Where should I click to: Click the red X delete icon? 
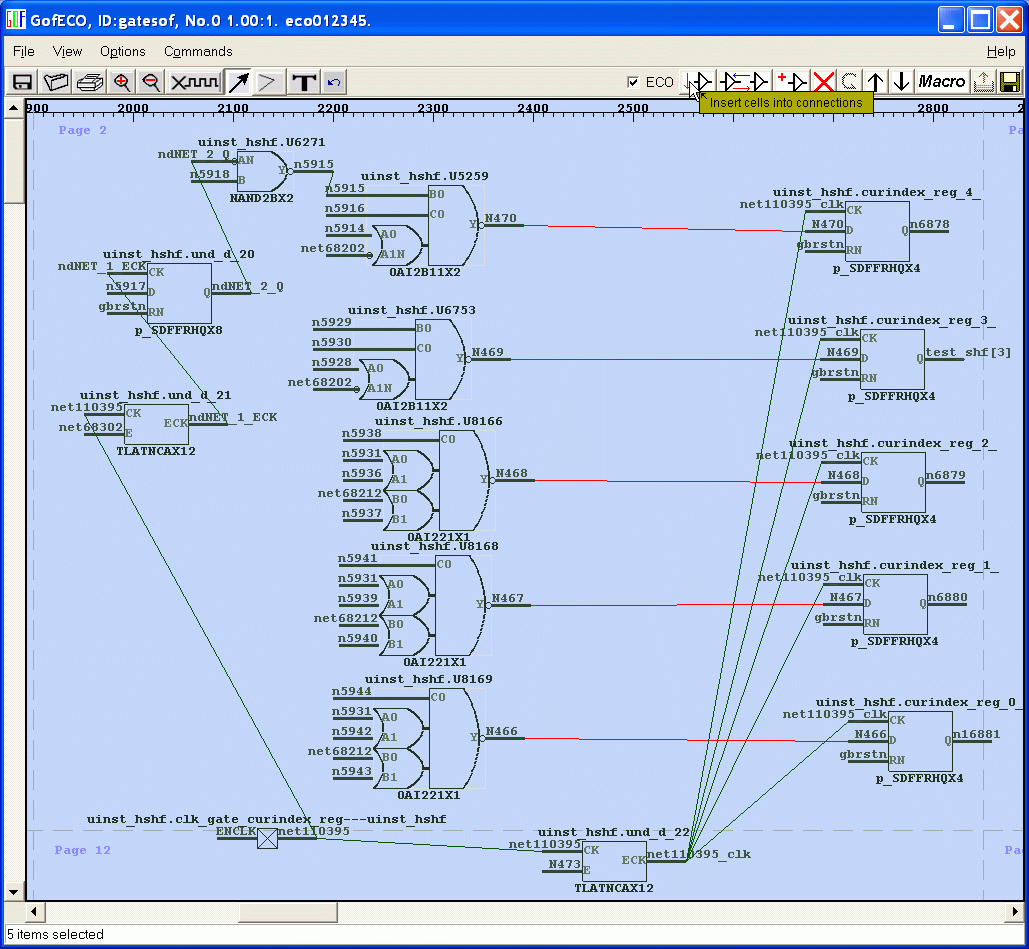click(x=823, y=82)
